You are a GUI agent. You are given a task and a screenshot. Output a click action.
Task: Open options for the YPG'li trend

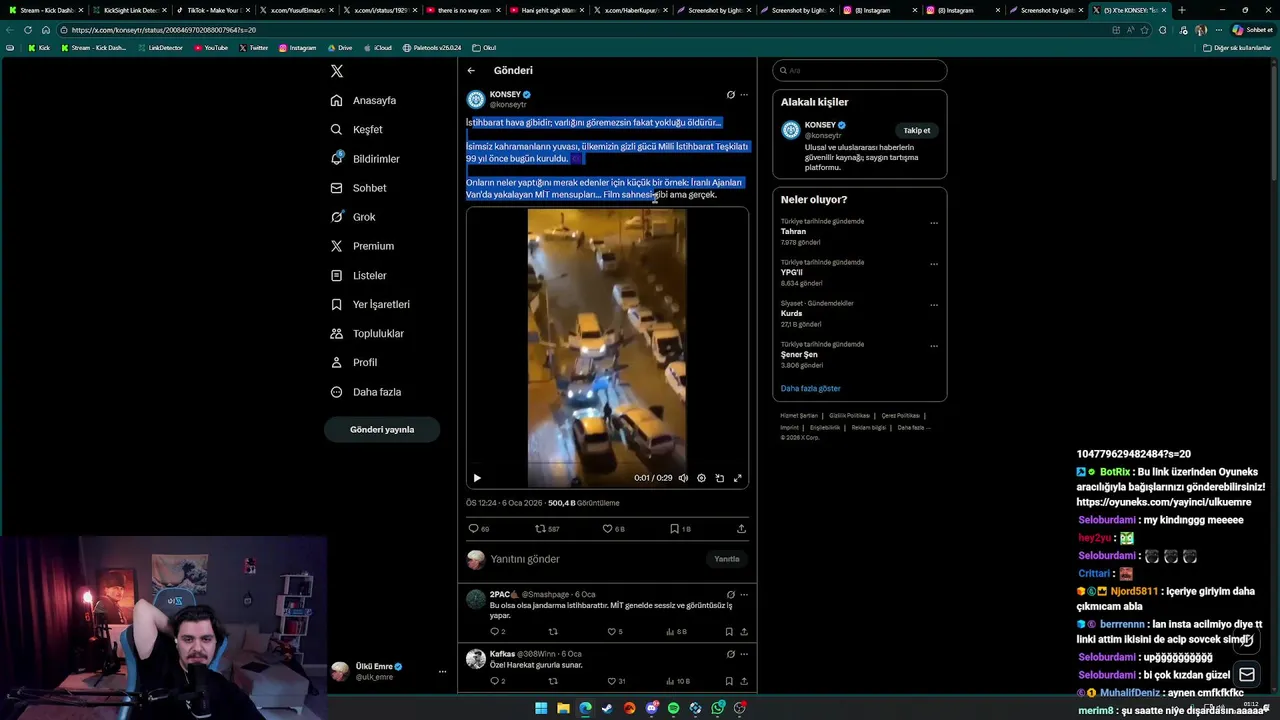click(x=934, y=264)
